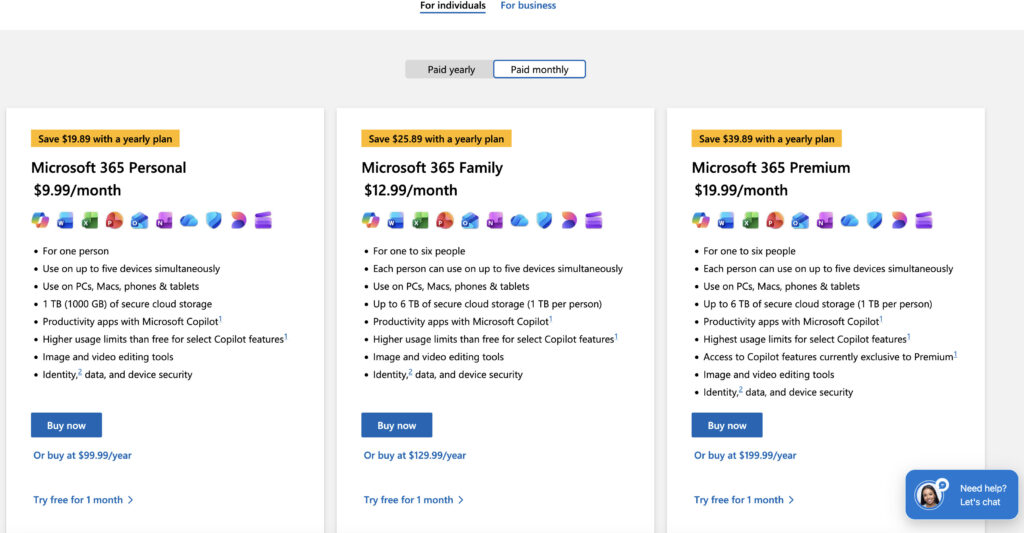Click the $9.99/month price text
Viewport: 1024px width, 533px height.
tap(77, 191)
